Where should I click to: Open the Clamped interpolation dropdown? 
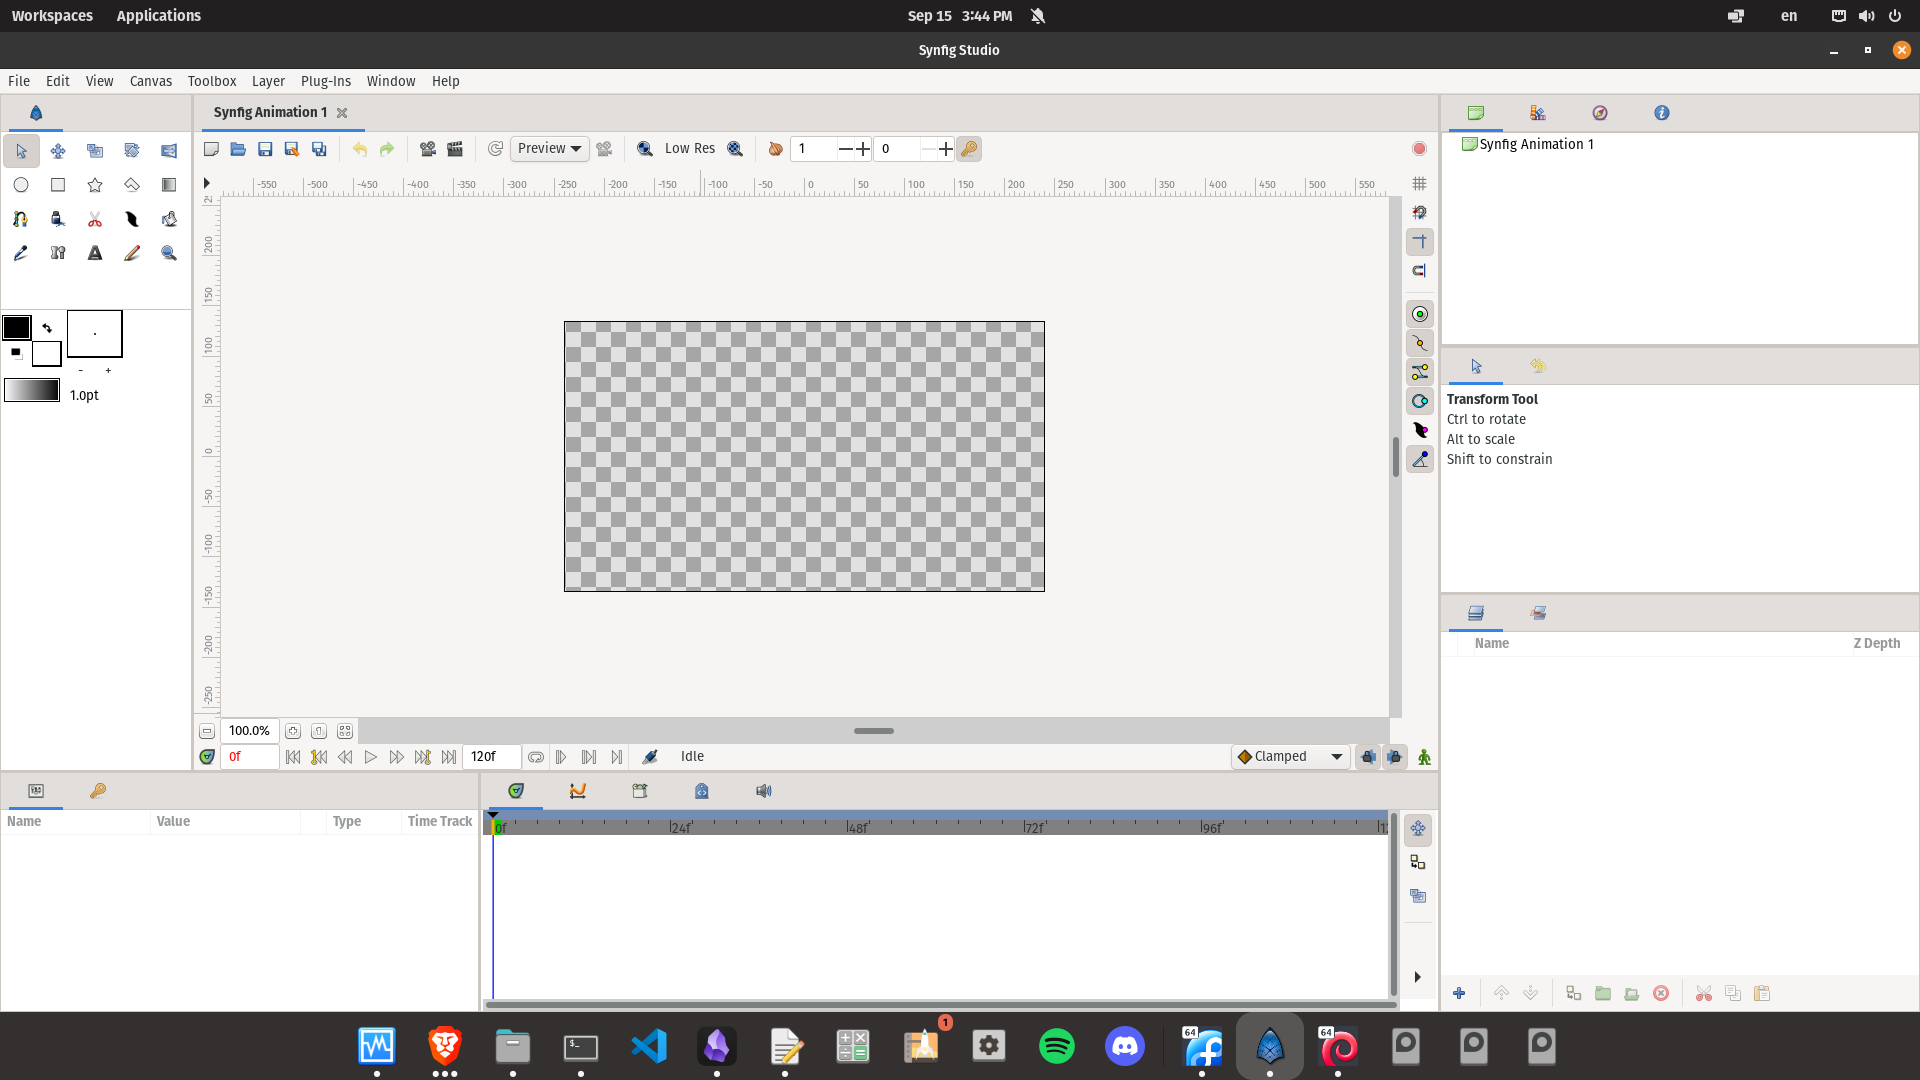(1290, 756)
